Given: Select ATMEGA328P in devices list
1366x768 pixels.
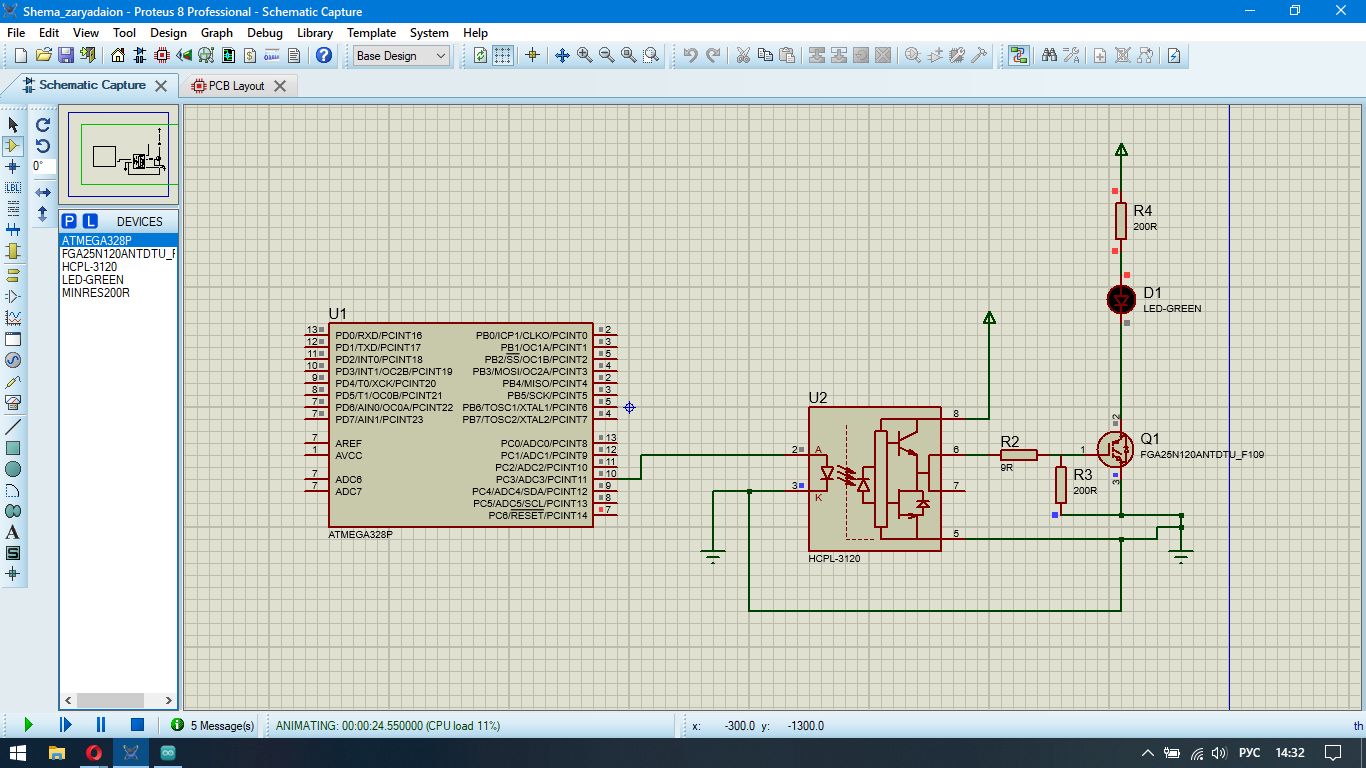Looking at the screenshot, I should point(118,241).
